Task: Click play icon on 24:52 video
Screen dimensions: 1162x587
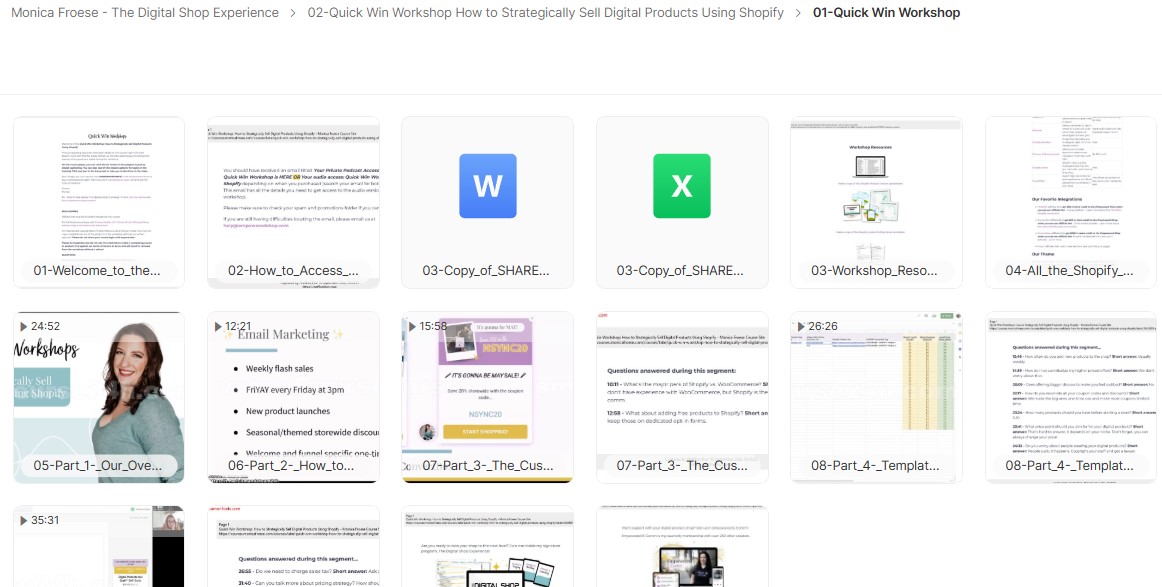Action: click(22, 326)
